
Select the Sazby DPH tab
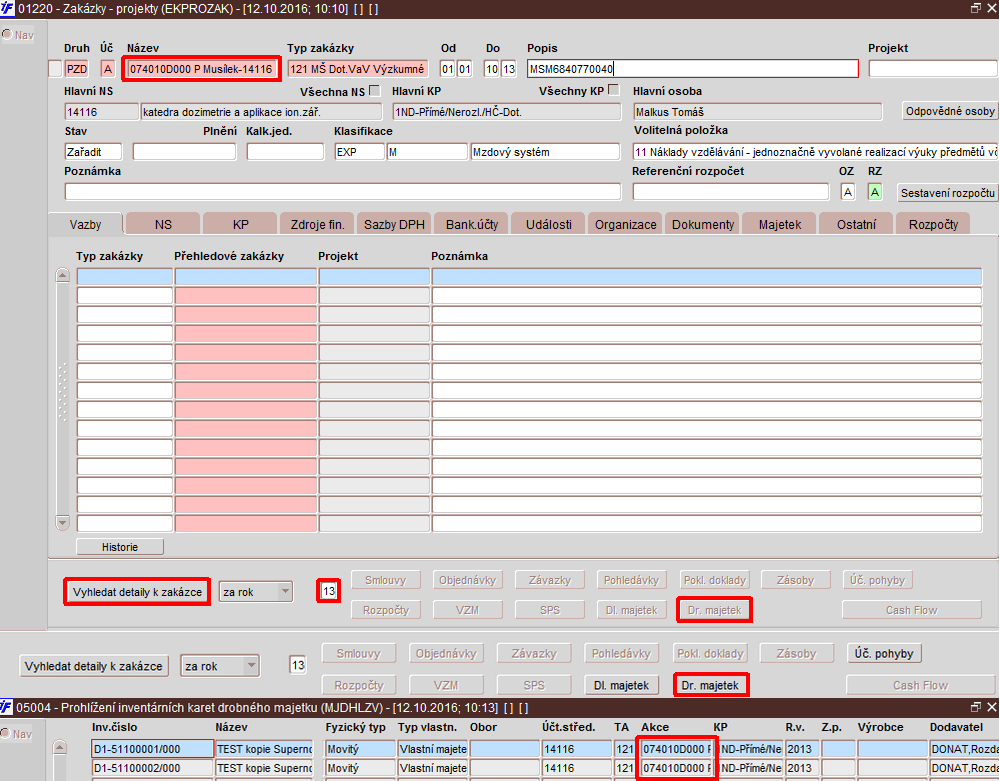(x=394, y=224)
